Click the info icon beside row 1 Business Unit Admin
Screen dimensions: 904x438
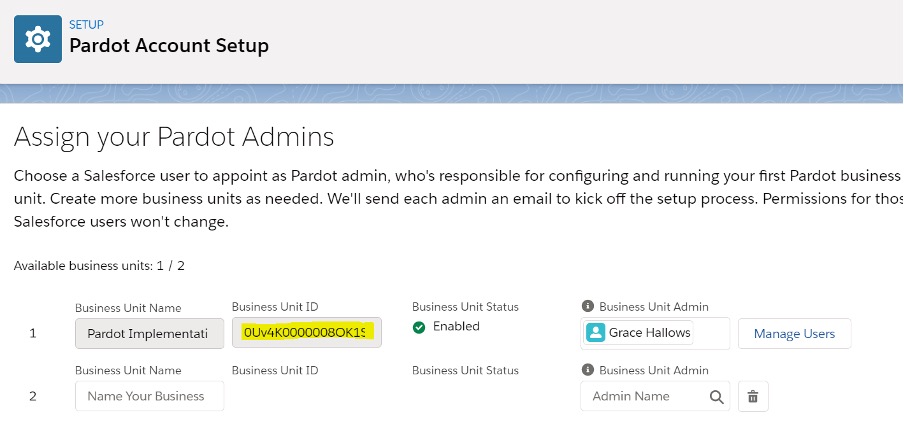point(587,306)
